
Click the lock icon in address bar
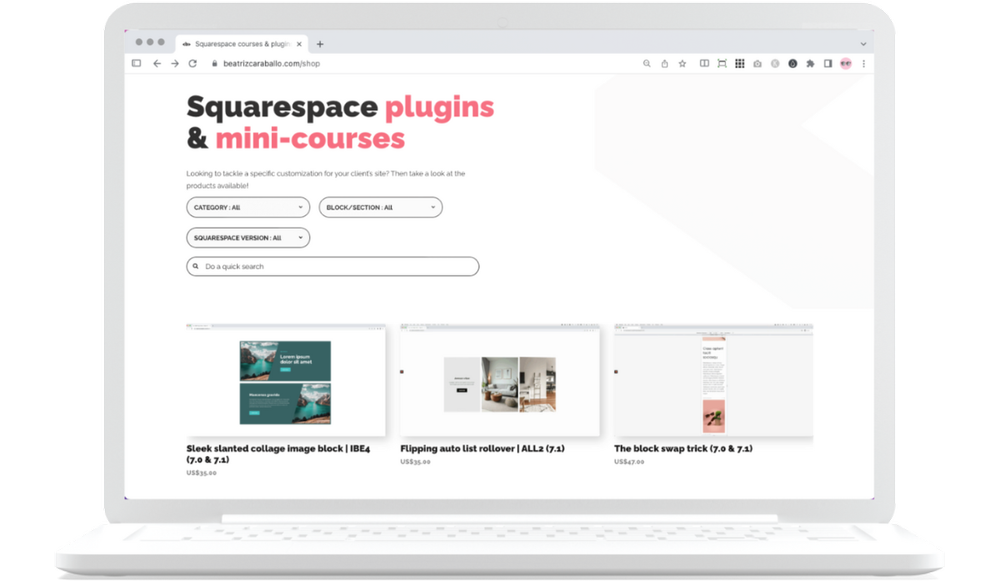[215, 64]
